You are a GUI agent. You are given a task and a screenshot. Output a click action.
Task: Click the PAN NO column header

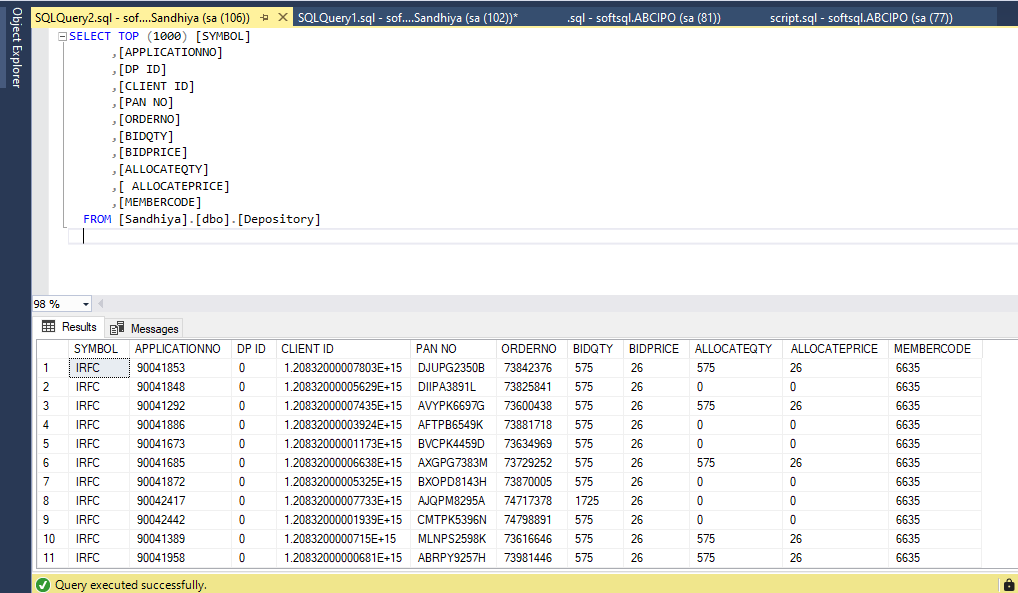coord(435,349)
